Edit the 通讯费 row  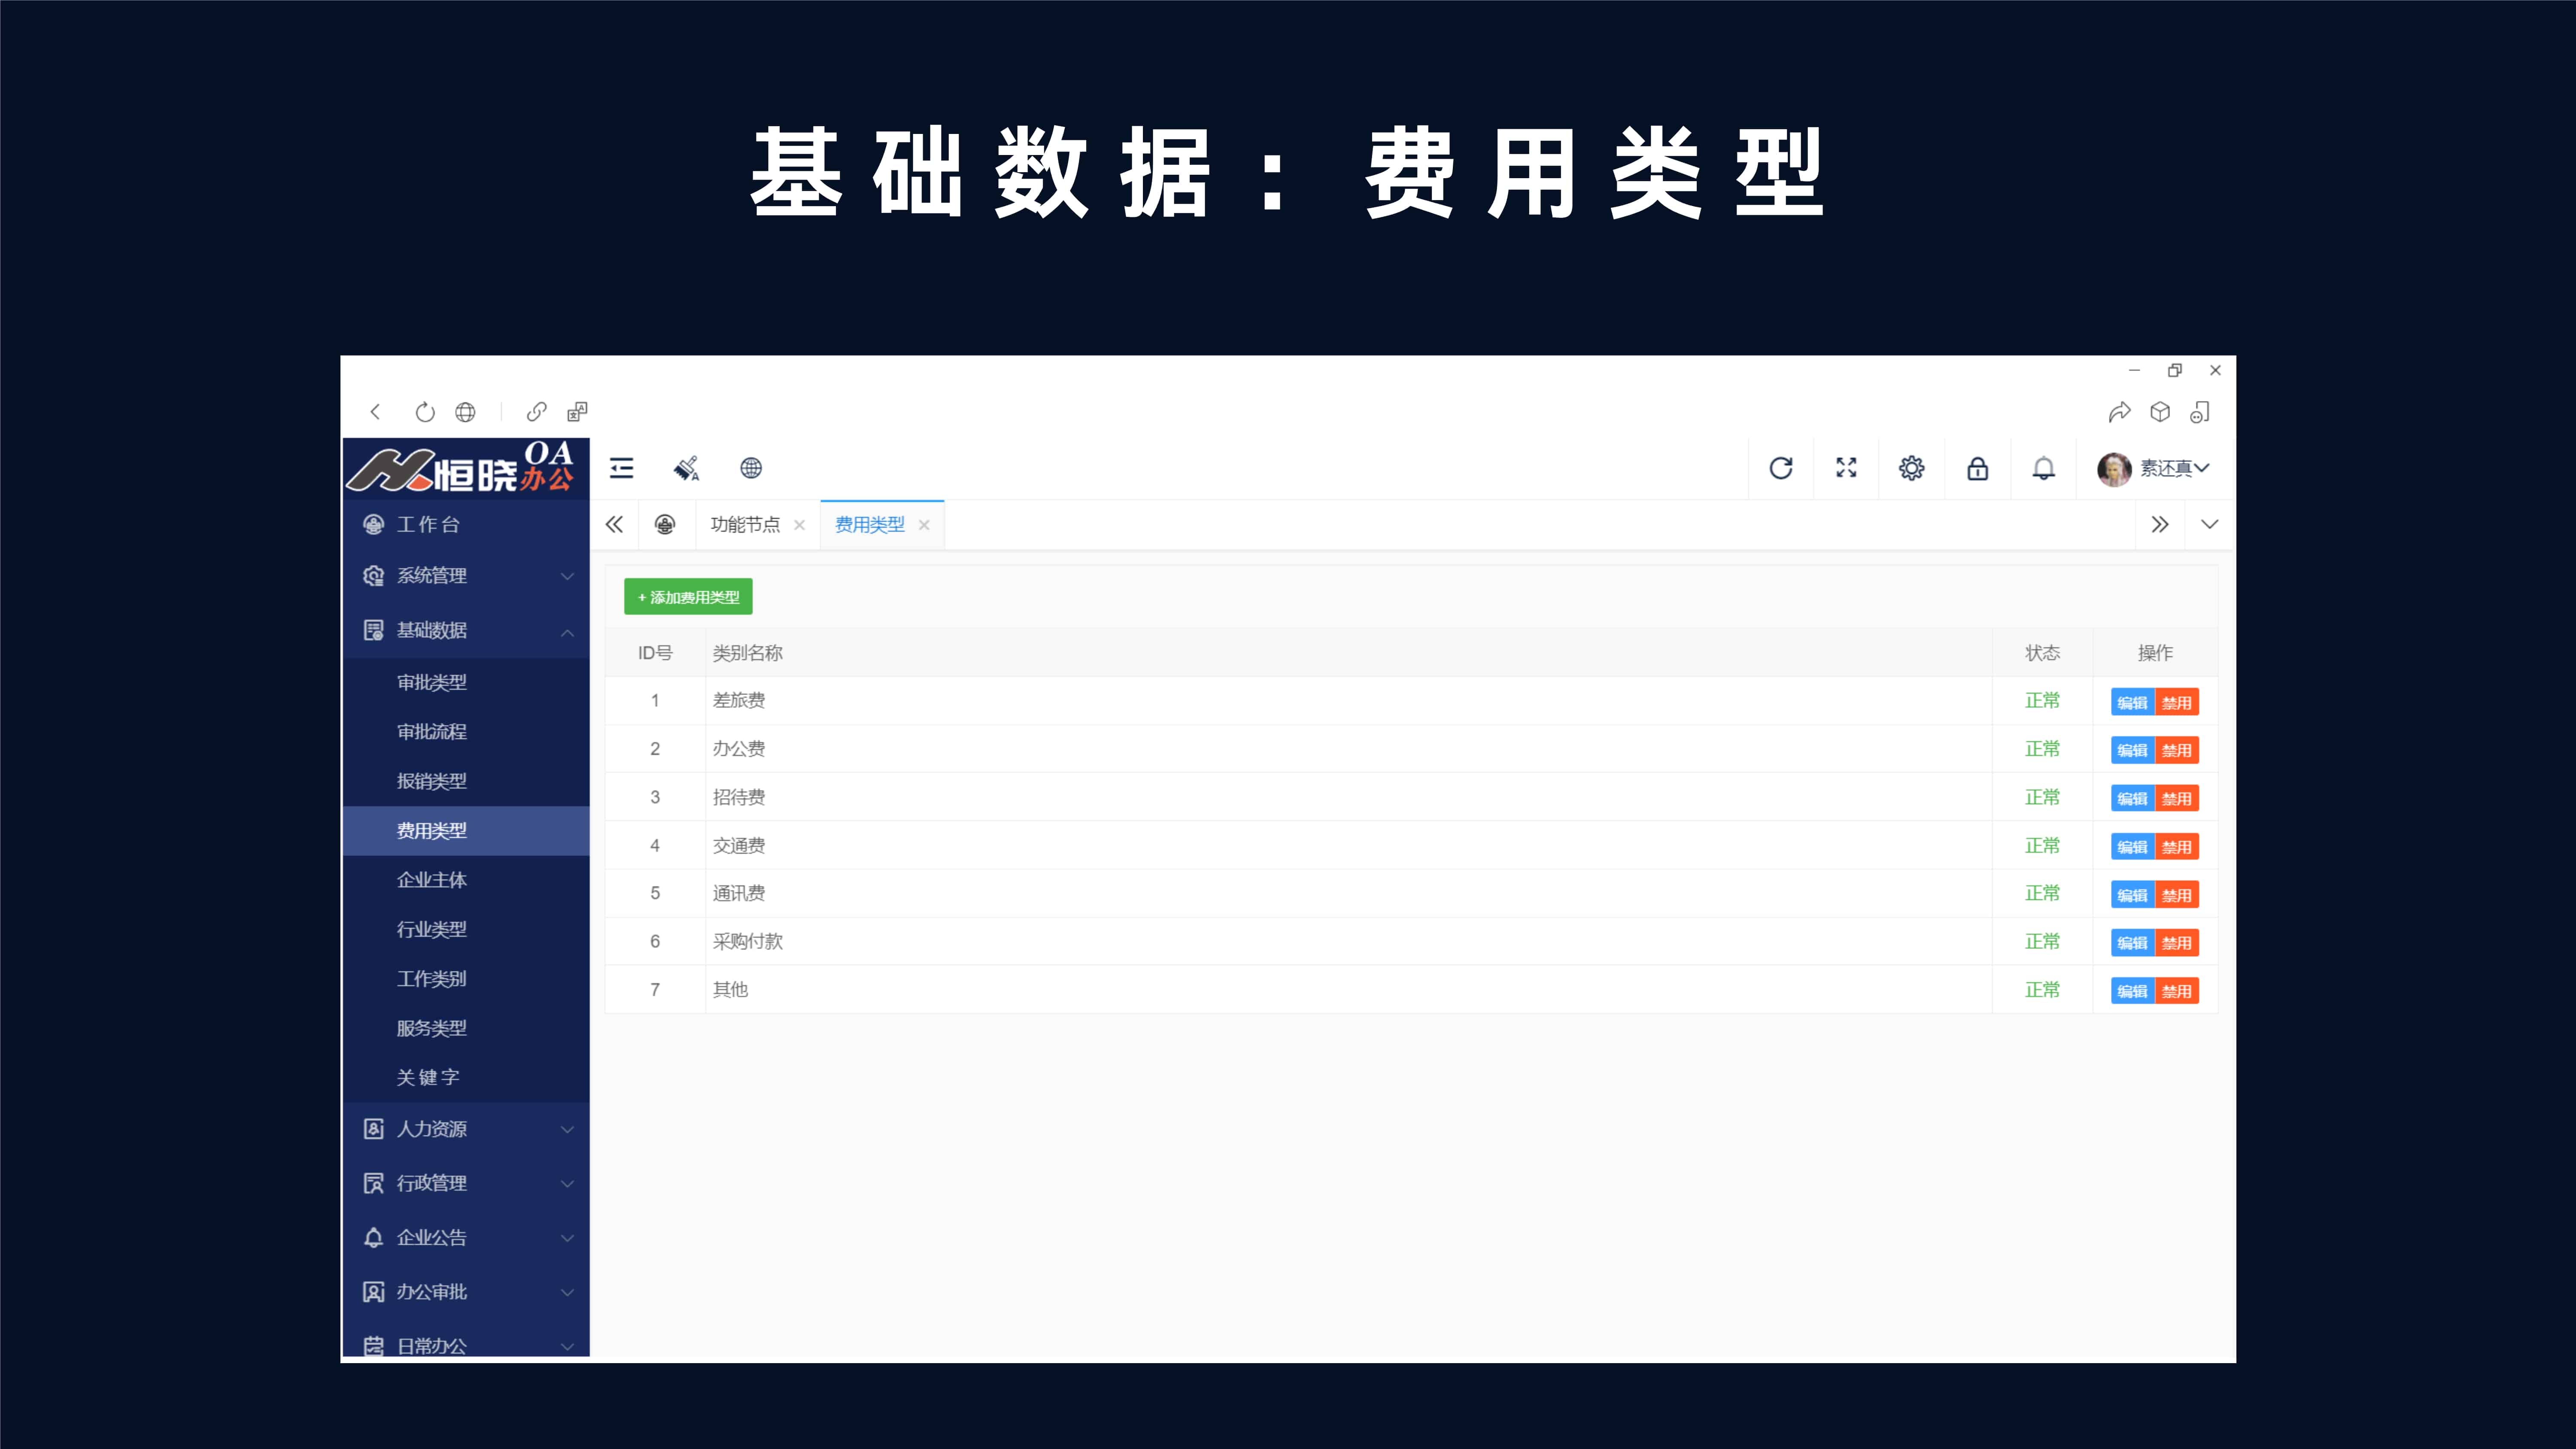[2132, 895]
